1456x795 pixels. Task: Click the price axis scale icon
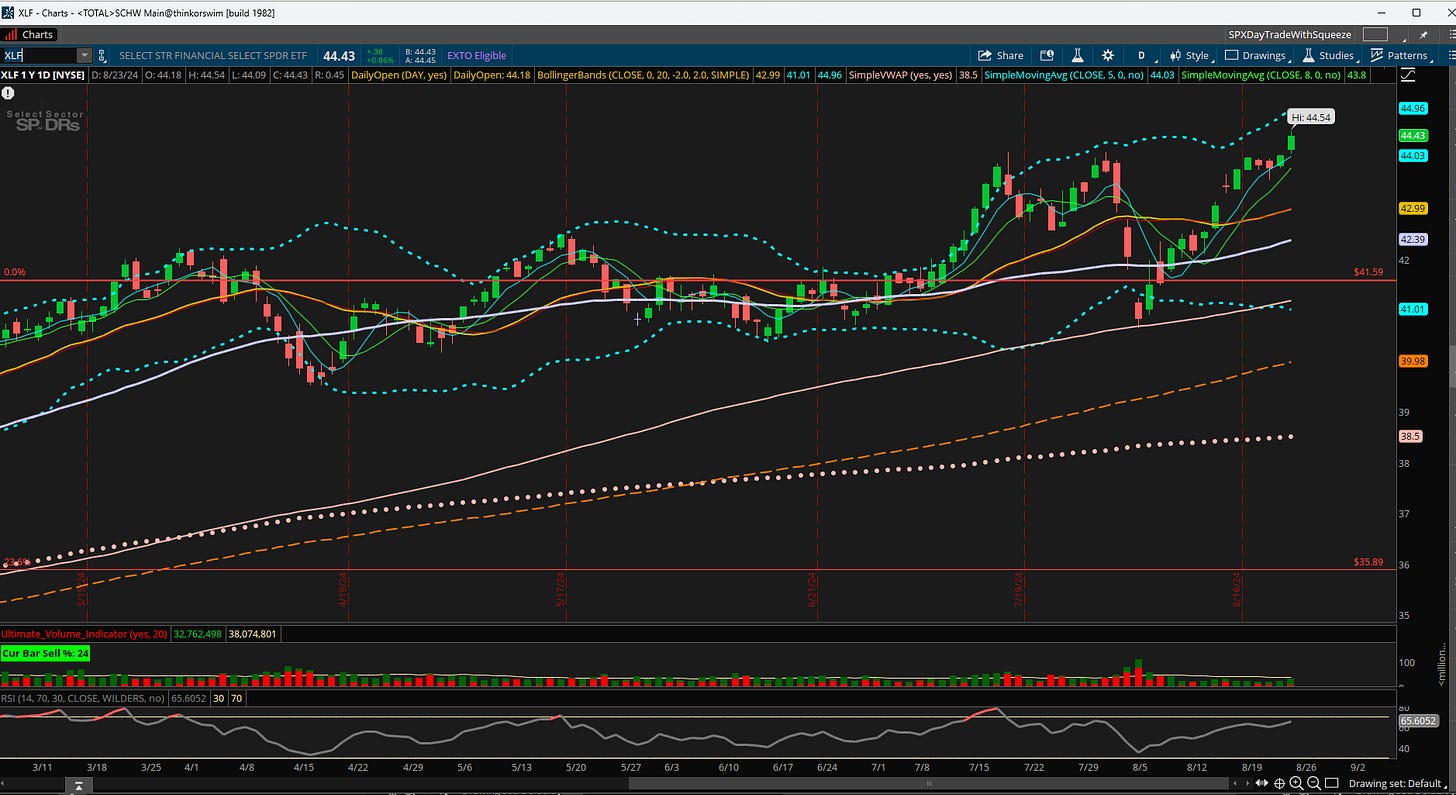[1408, 75]
